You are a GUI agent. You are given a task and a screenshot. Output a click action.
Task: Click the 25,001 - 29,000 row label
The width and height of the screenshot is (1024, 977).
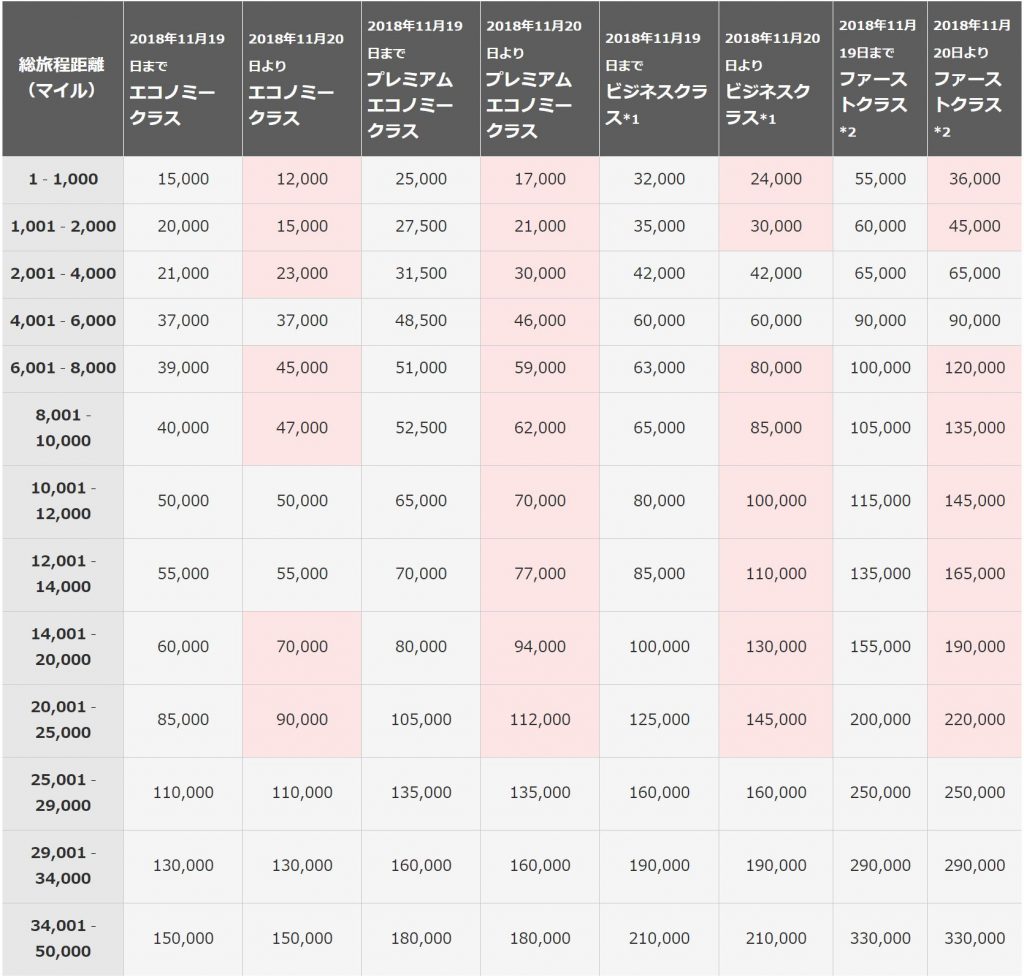(x=63, y=793)
